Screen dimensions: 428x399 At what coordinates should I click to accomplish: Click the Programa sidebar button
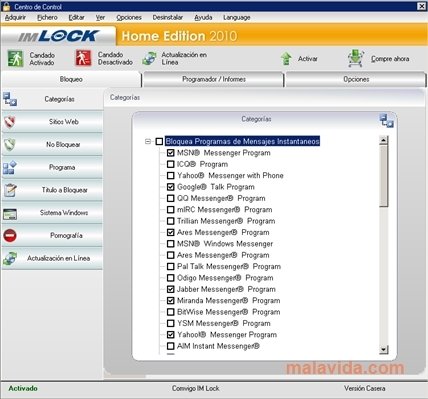point(52,167)
